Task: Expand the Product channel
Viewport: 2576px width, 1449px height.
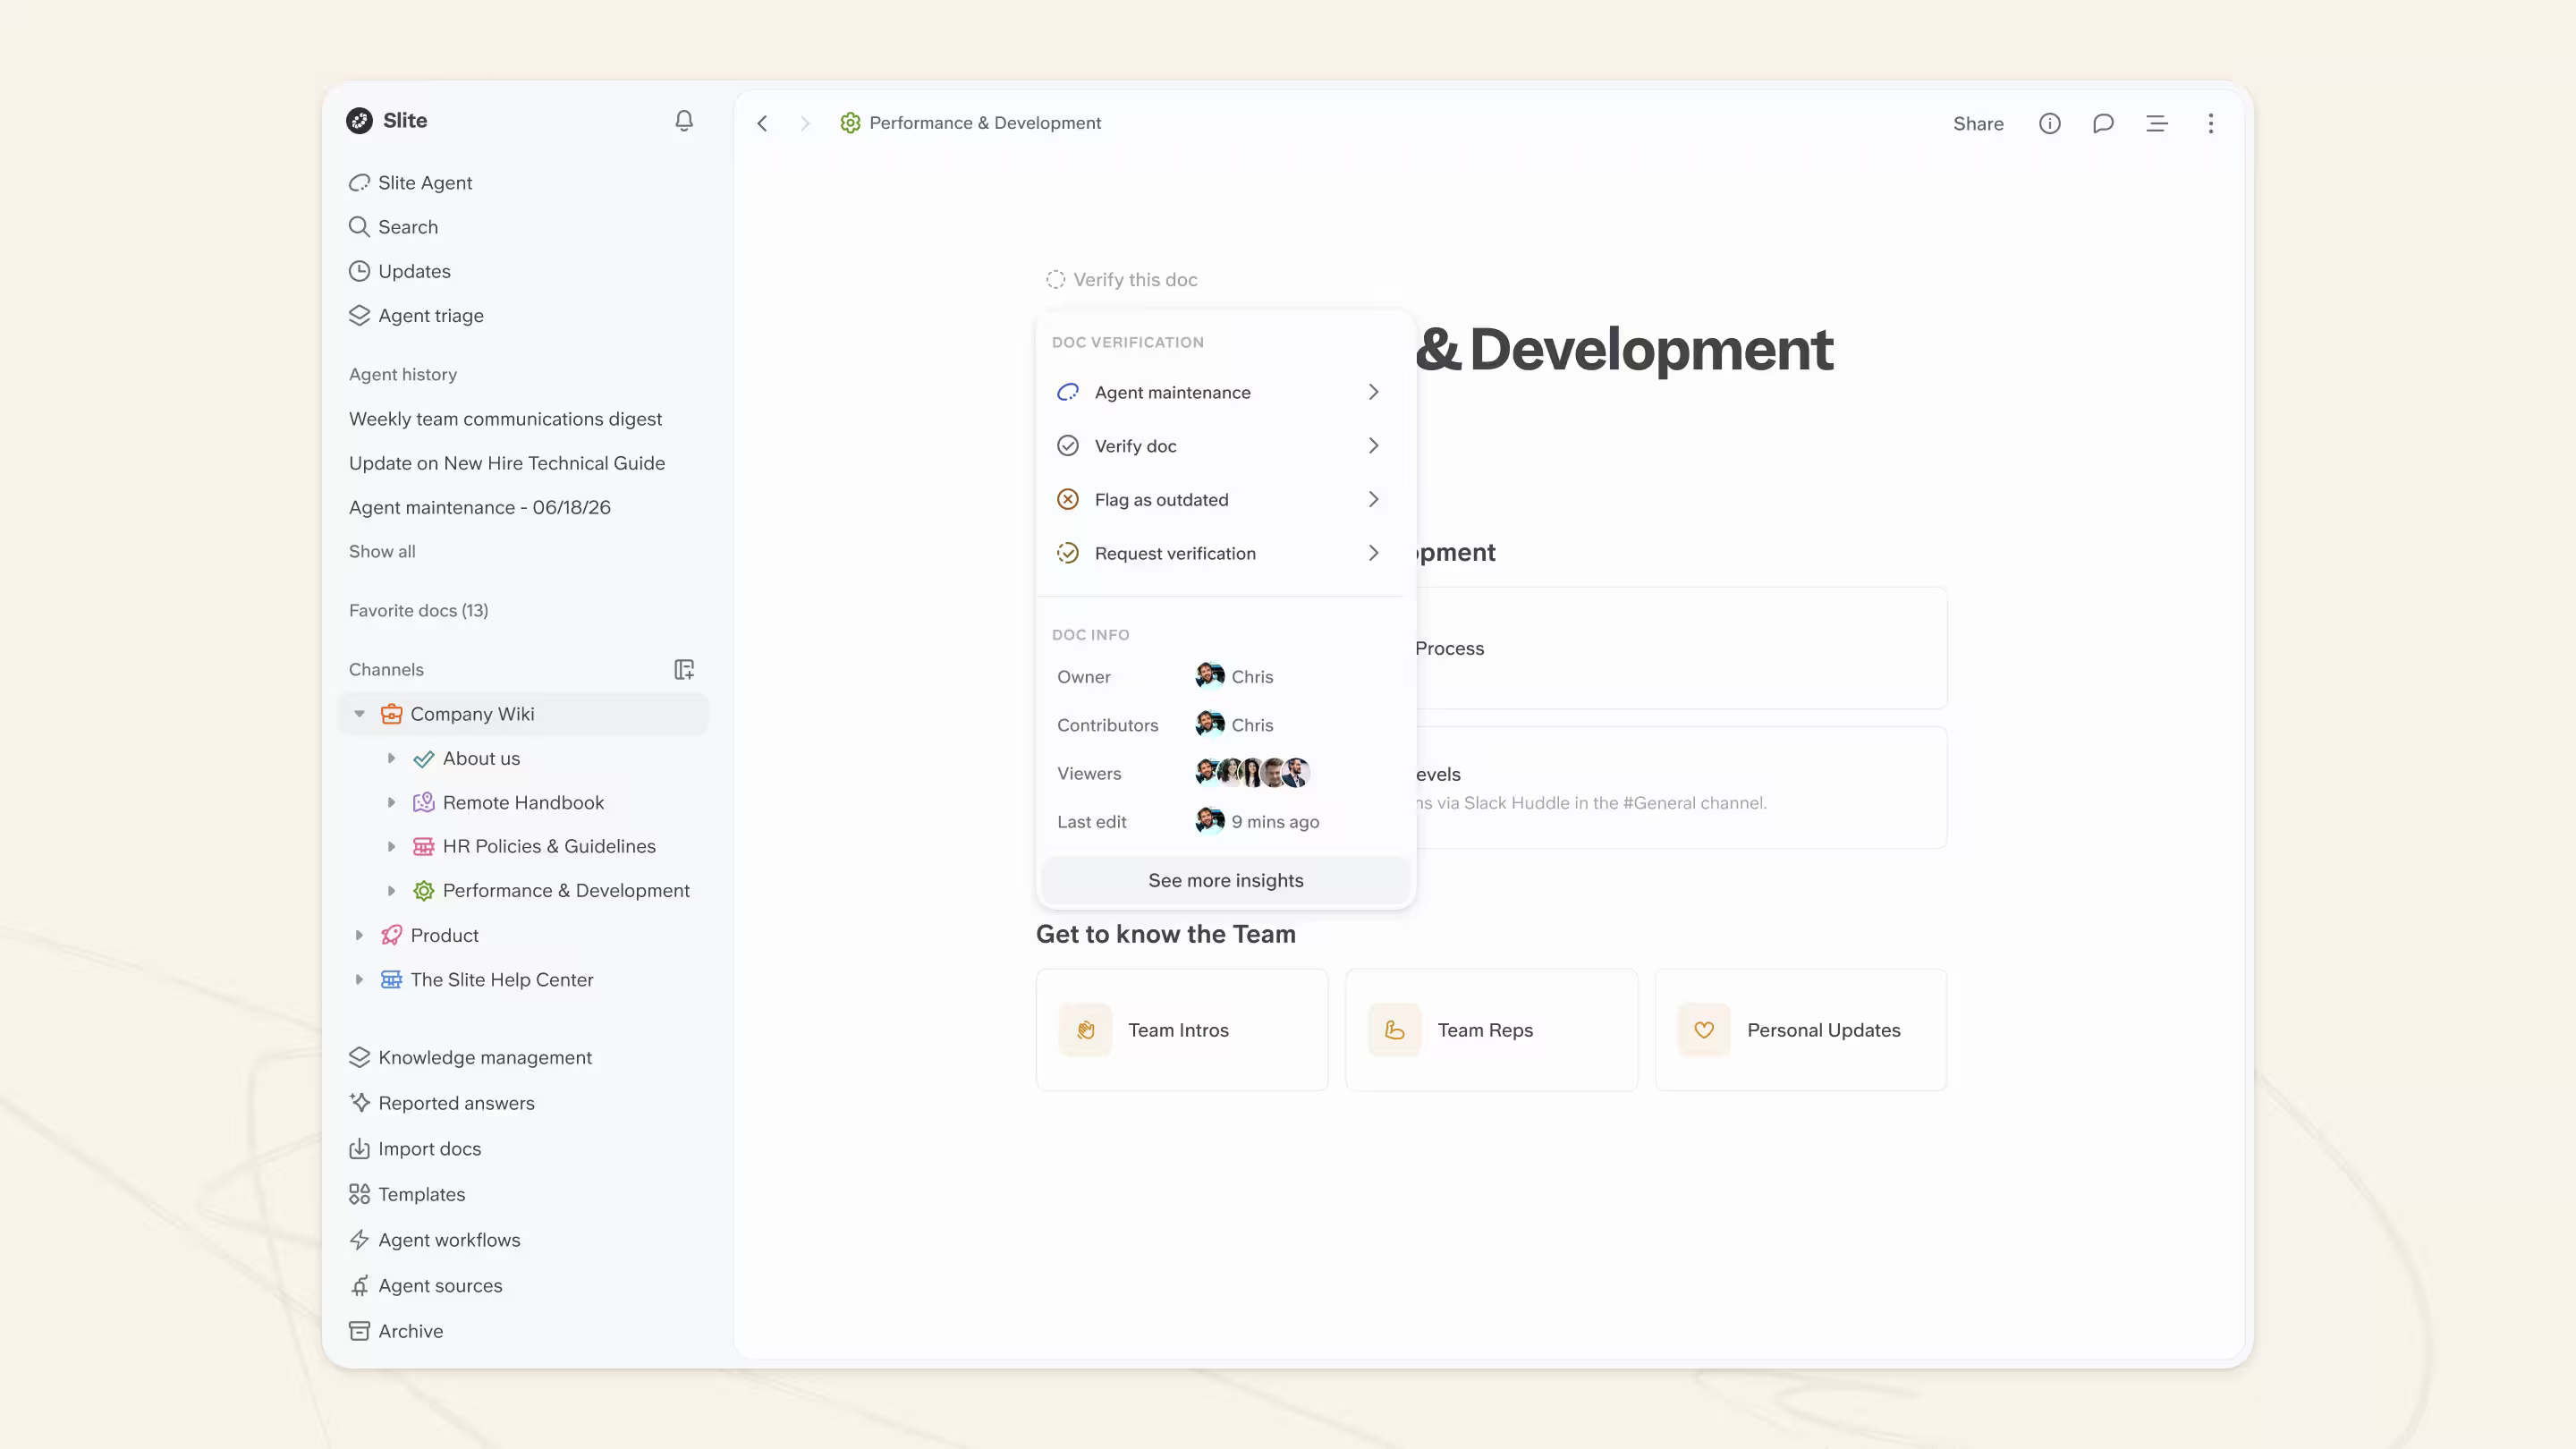Action: 359,935
